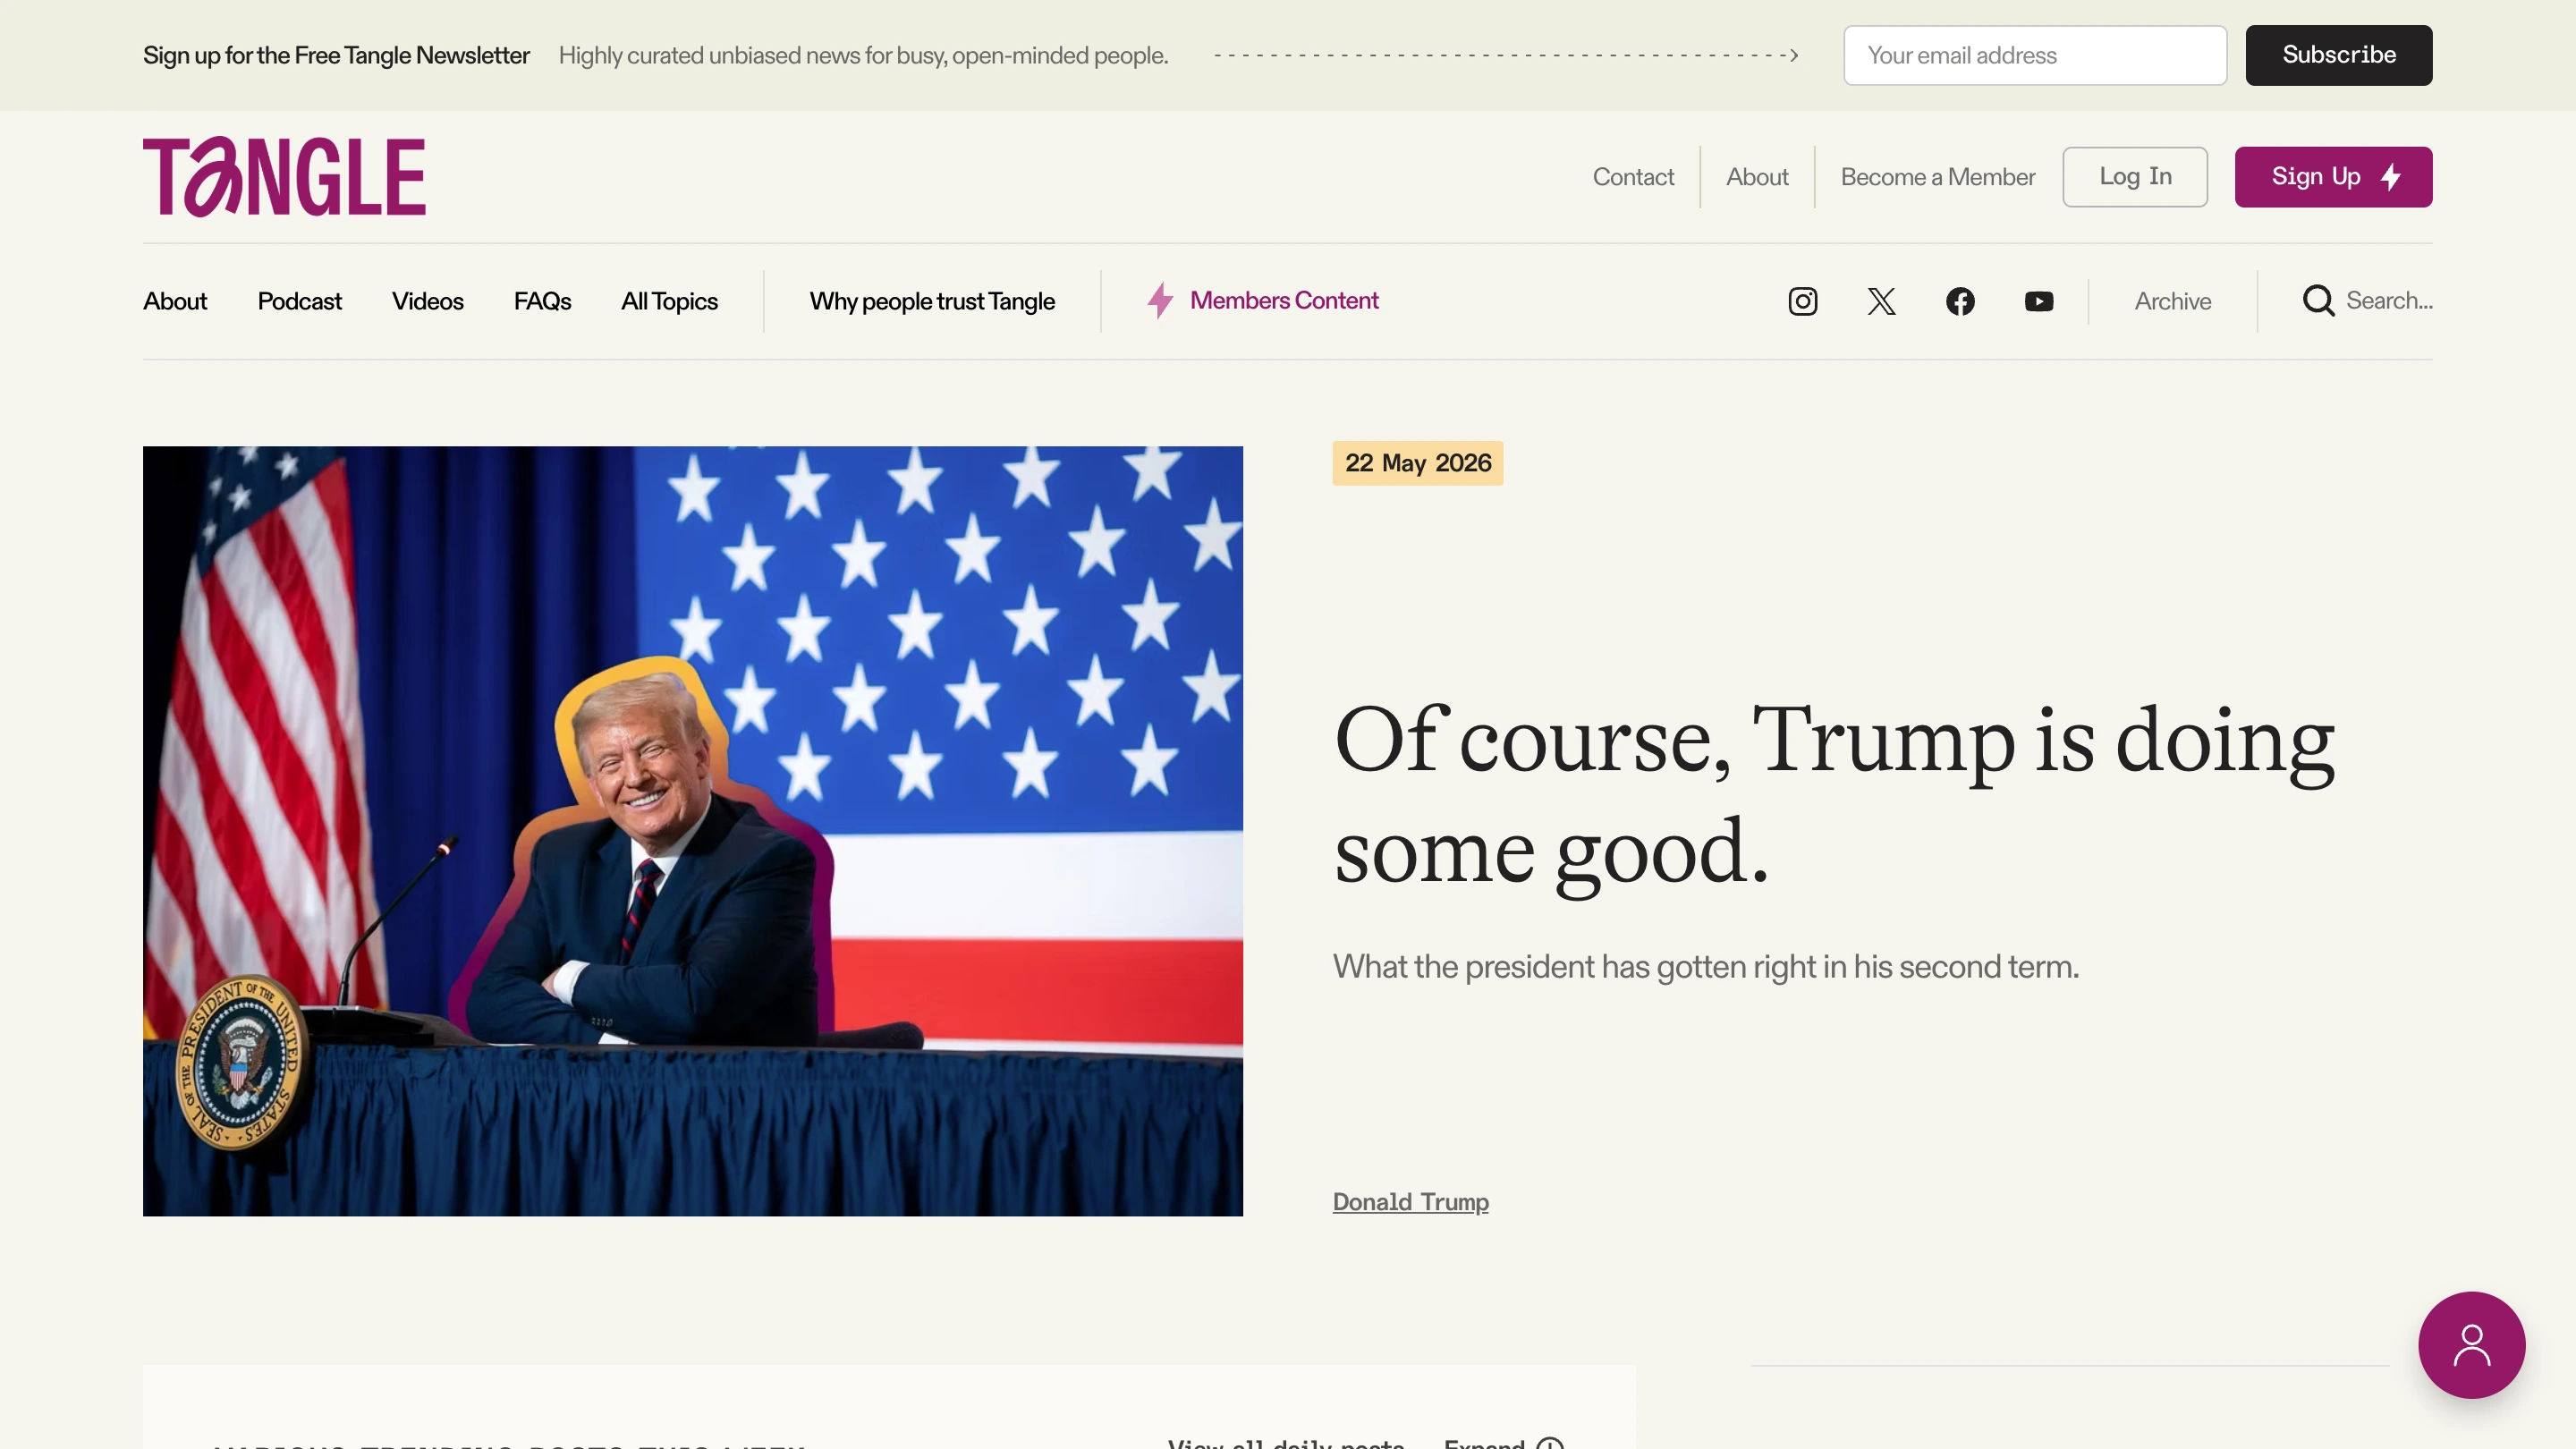The image size is (2576, 1449).
Task: Go to homepage via Tangle logo
Action: pyautogui.click(x=284, y=177)
